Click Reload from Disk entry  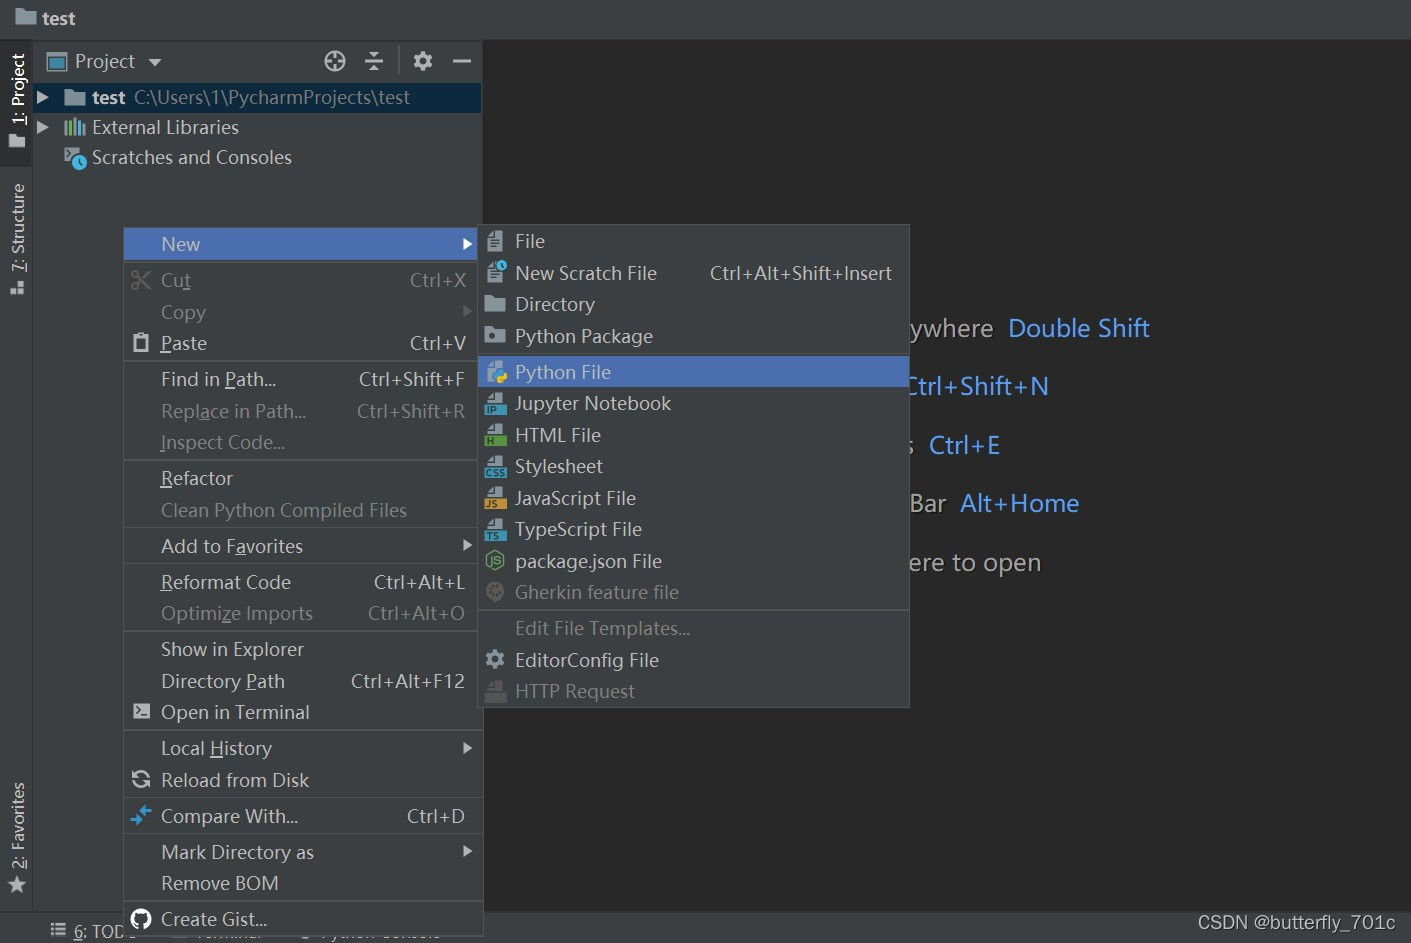pyautogui.click(x=301, y=780)
